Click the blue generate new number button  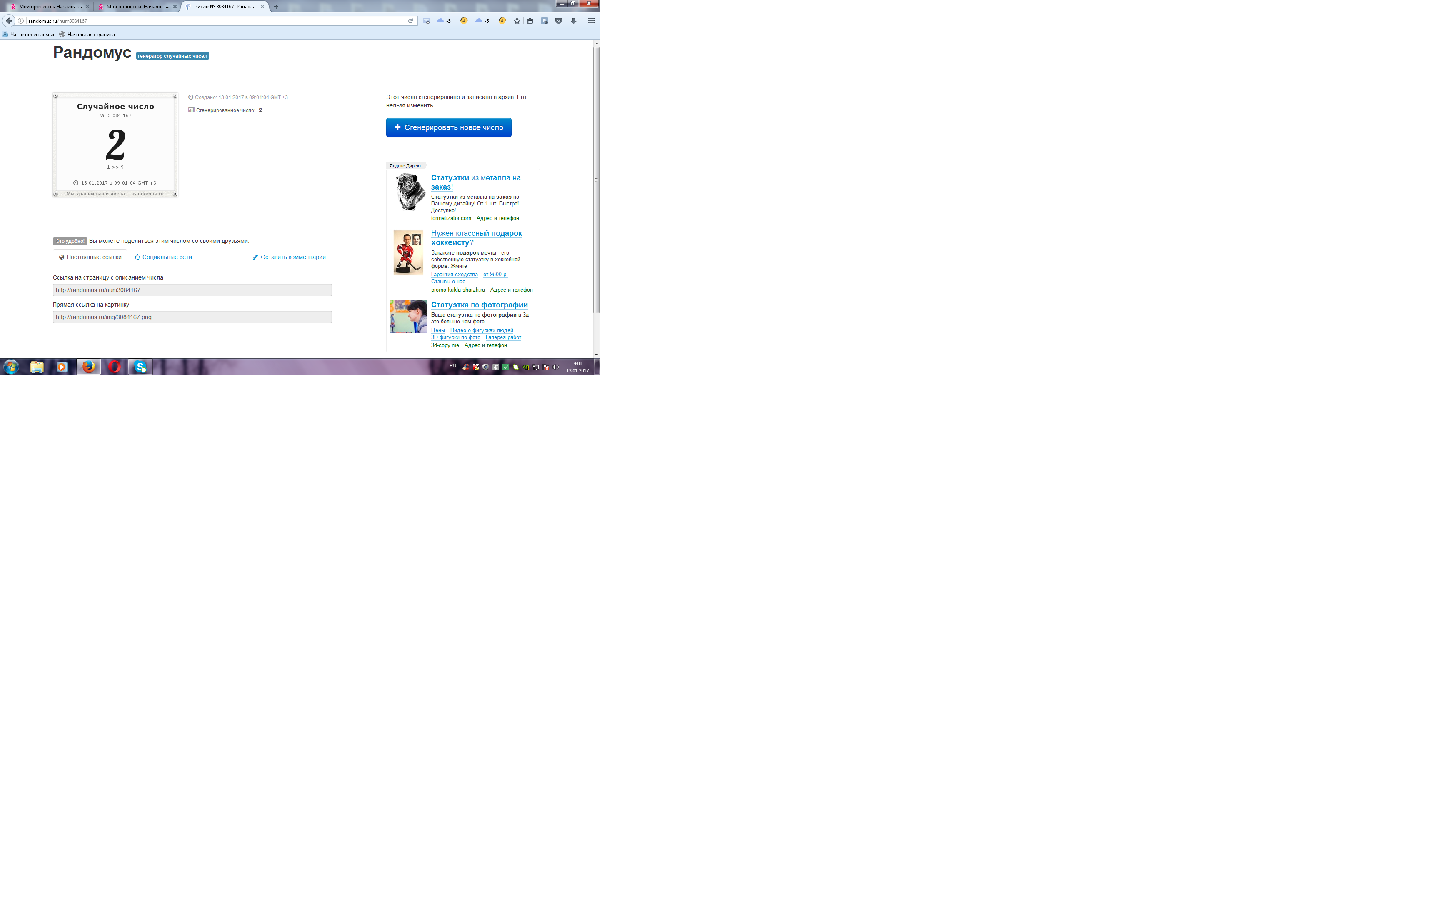click(x=449, y=127)
